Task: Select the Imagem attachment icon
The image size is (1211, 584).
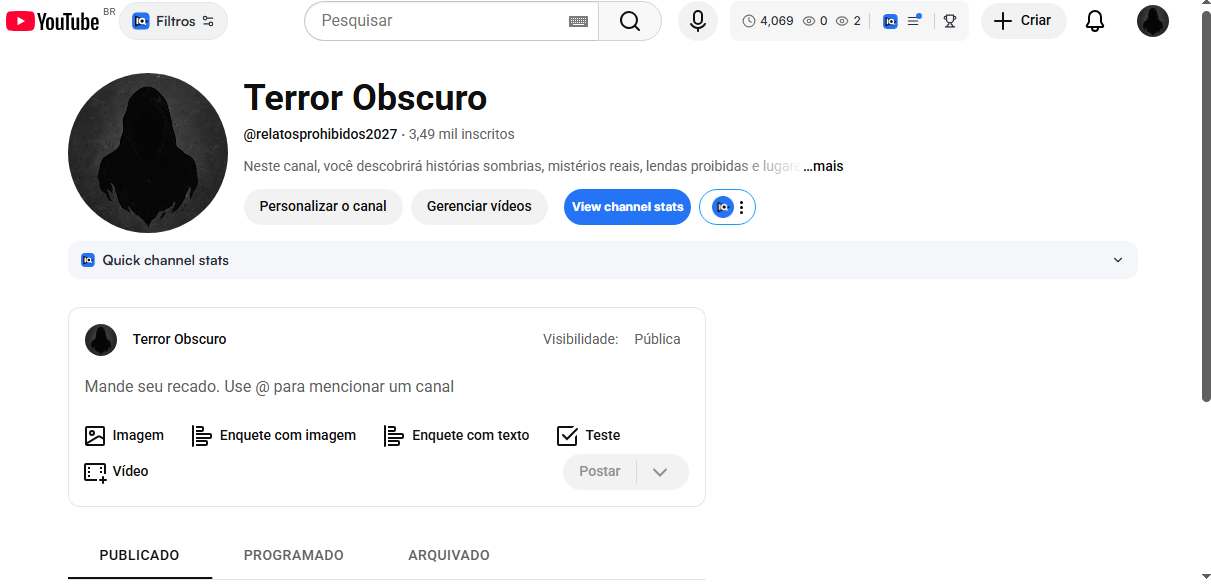Action: (x=95, y=435)
